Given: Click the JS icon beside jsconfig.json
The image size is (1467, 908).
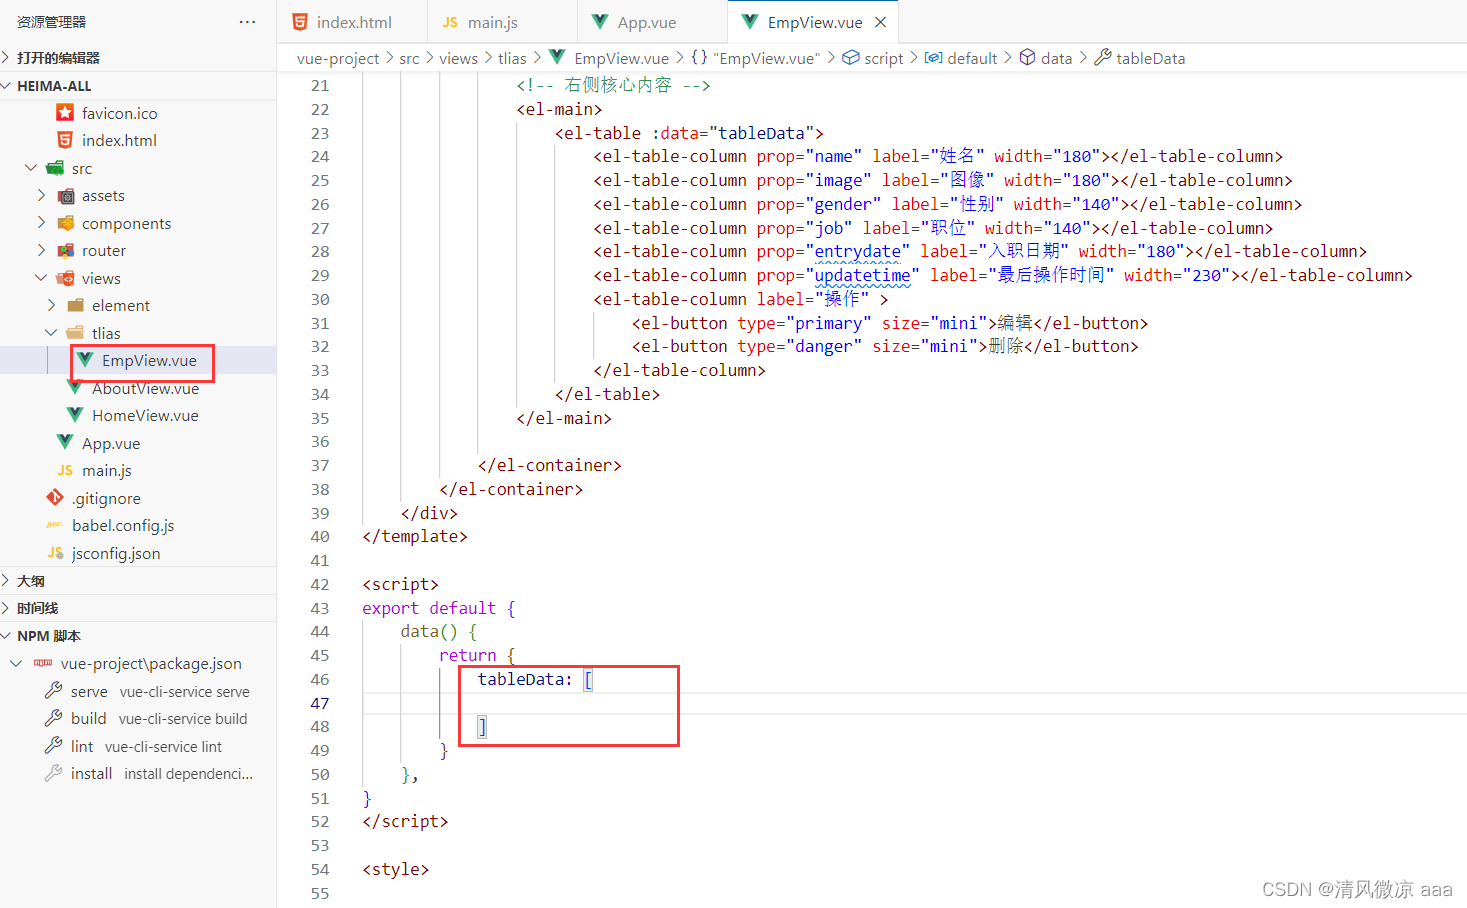Looking at the screenshot, I should pos(55,553).
